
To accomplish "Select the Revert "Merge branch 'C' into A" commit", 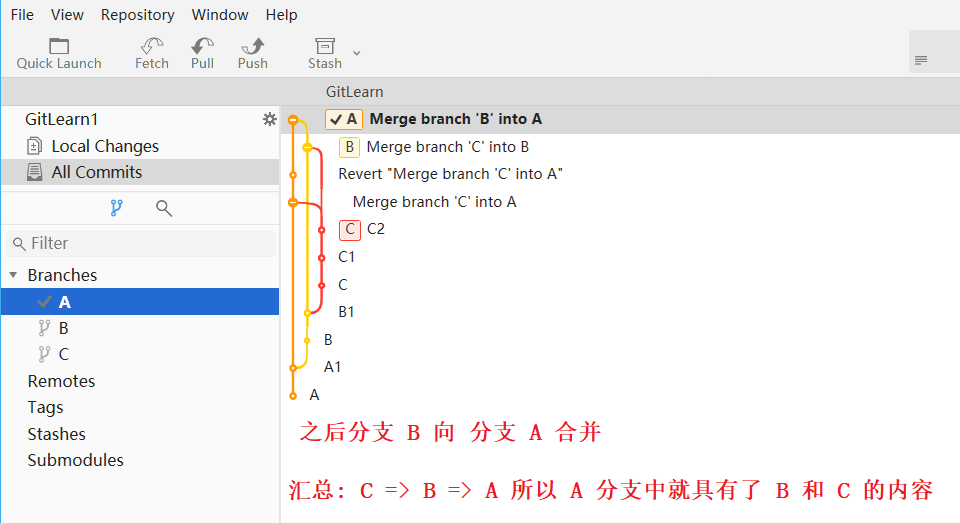I will coord(450,174).
